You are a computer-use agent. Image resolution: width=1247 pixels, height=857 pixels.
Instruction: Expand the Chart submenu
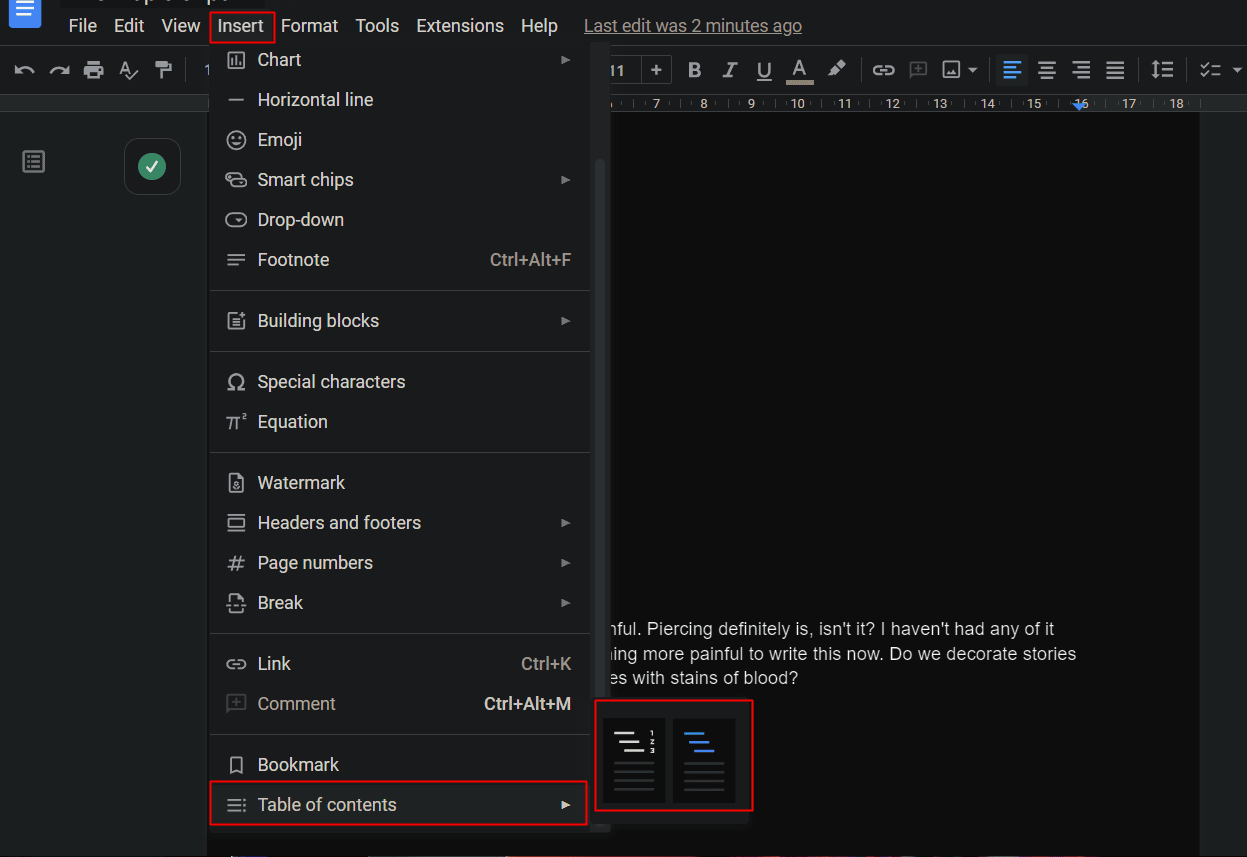pyautogui.click(x=400, y=60)
